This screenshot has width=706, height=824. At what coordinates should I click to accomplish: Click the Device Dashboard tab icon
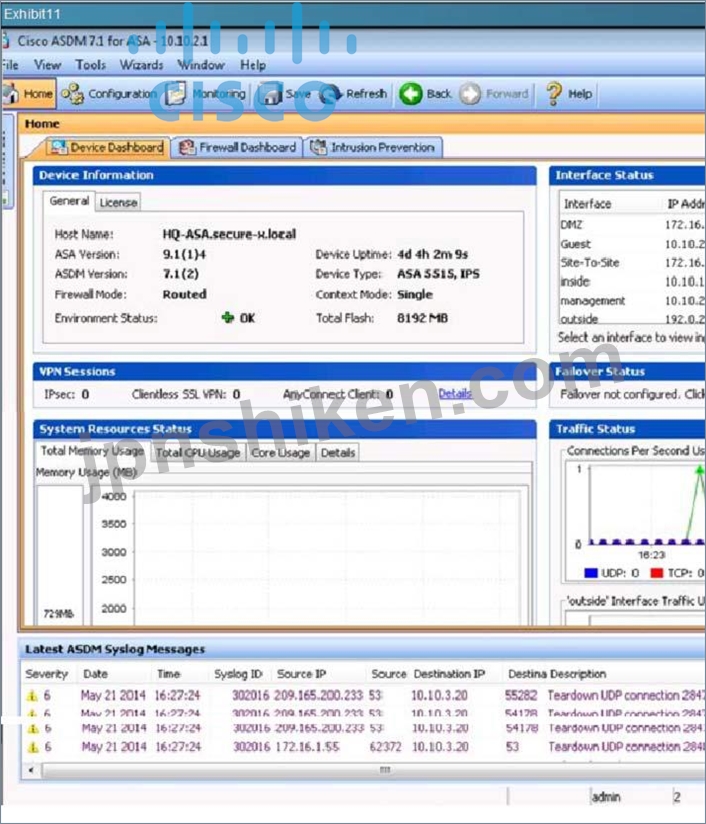(58, 147)
